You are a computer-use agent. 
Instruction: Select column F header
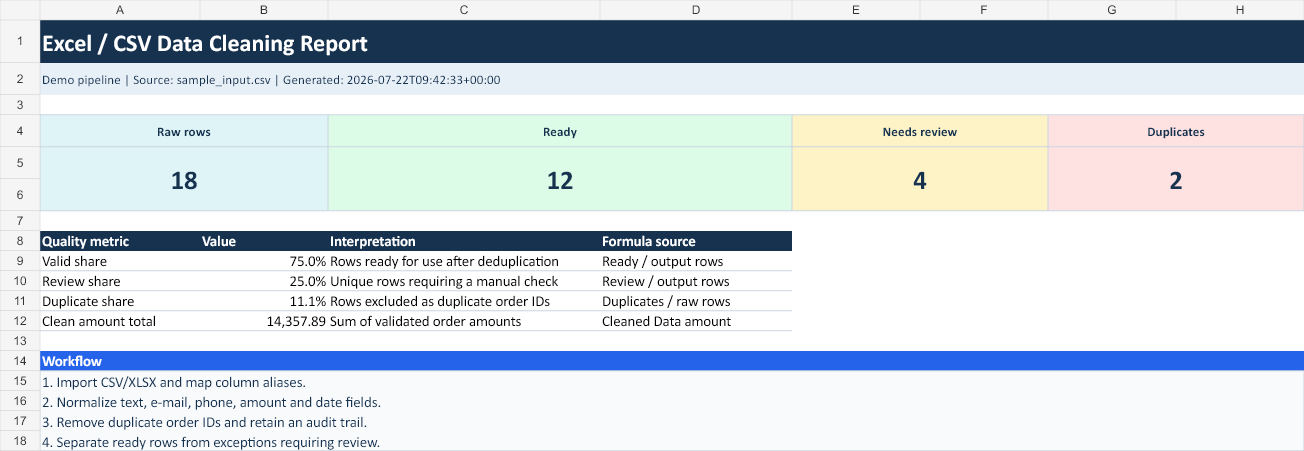984,9
